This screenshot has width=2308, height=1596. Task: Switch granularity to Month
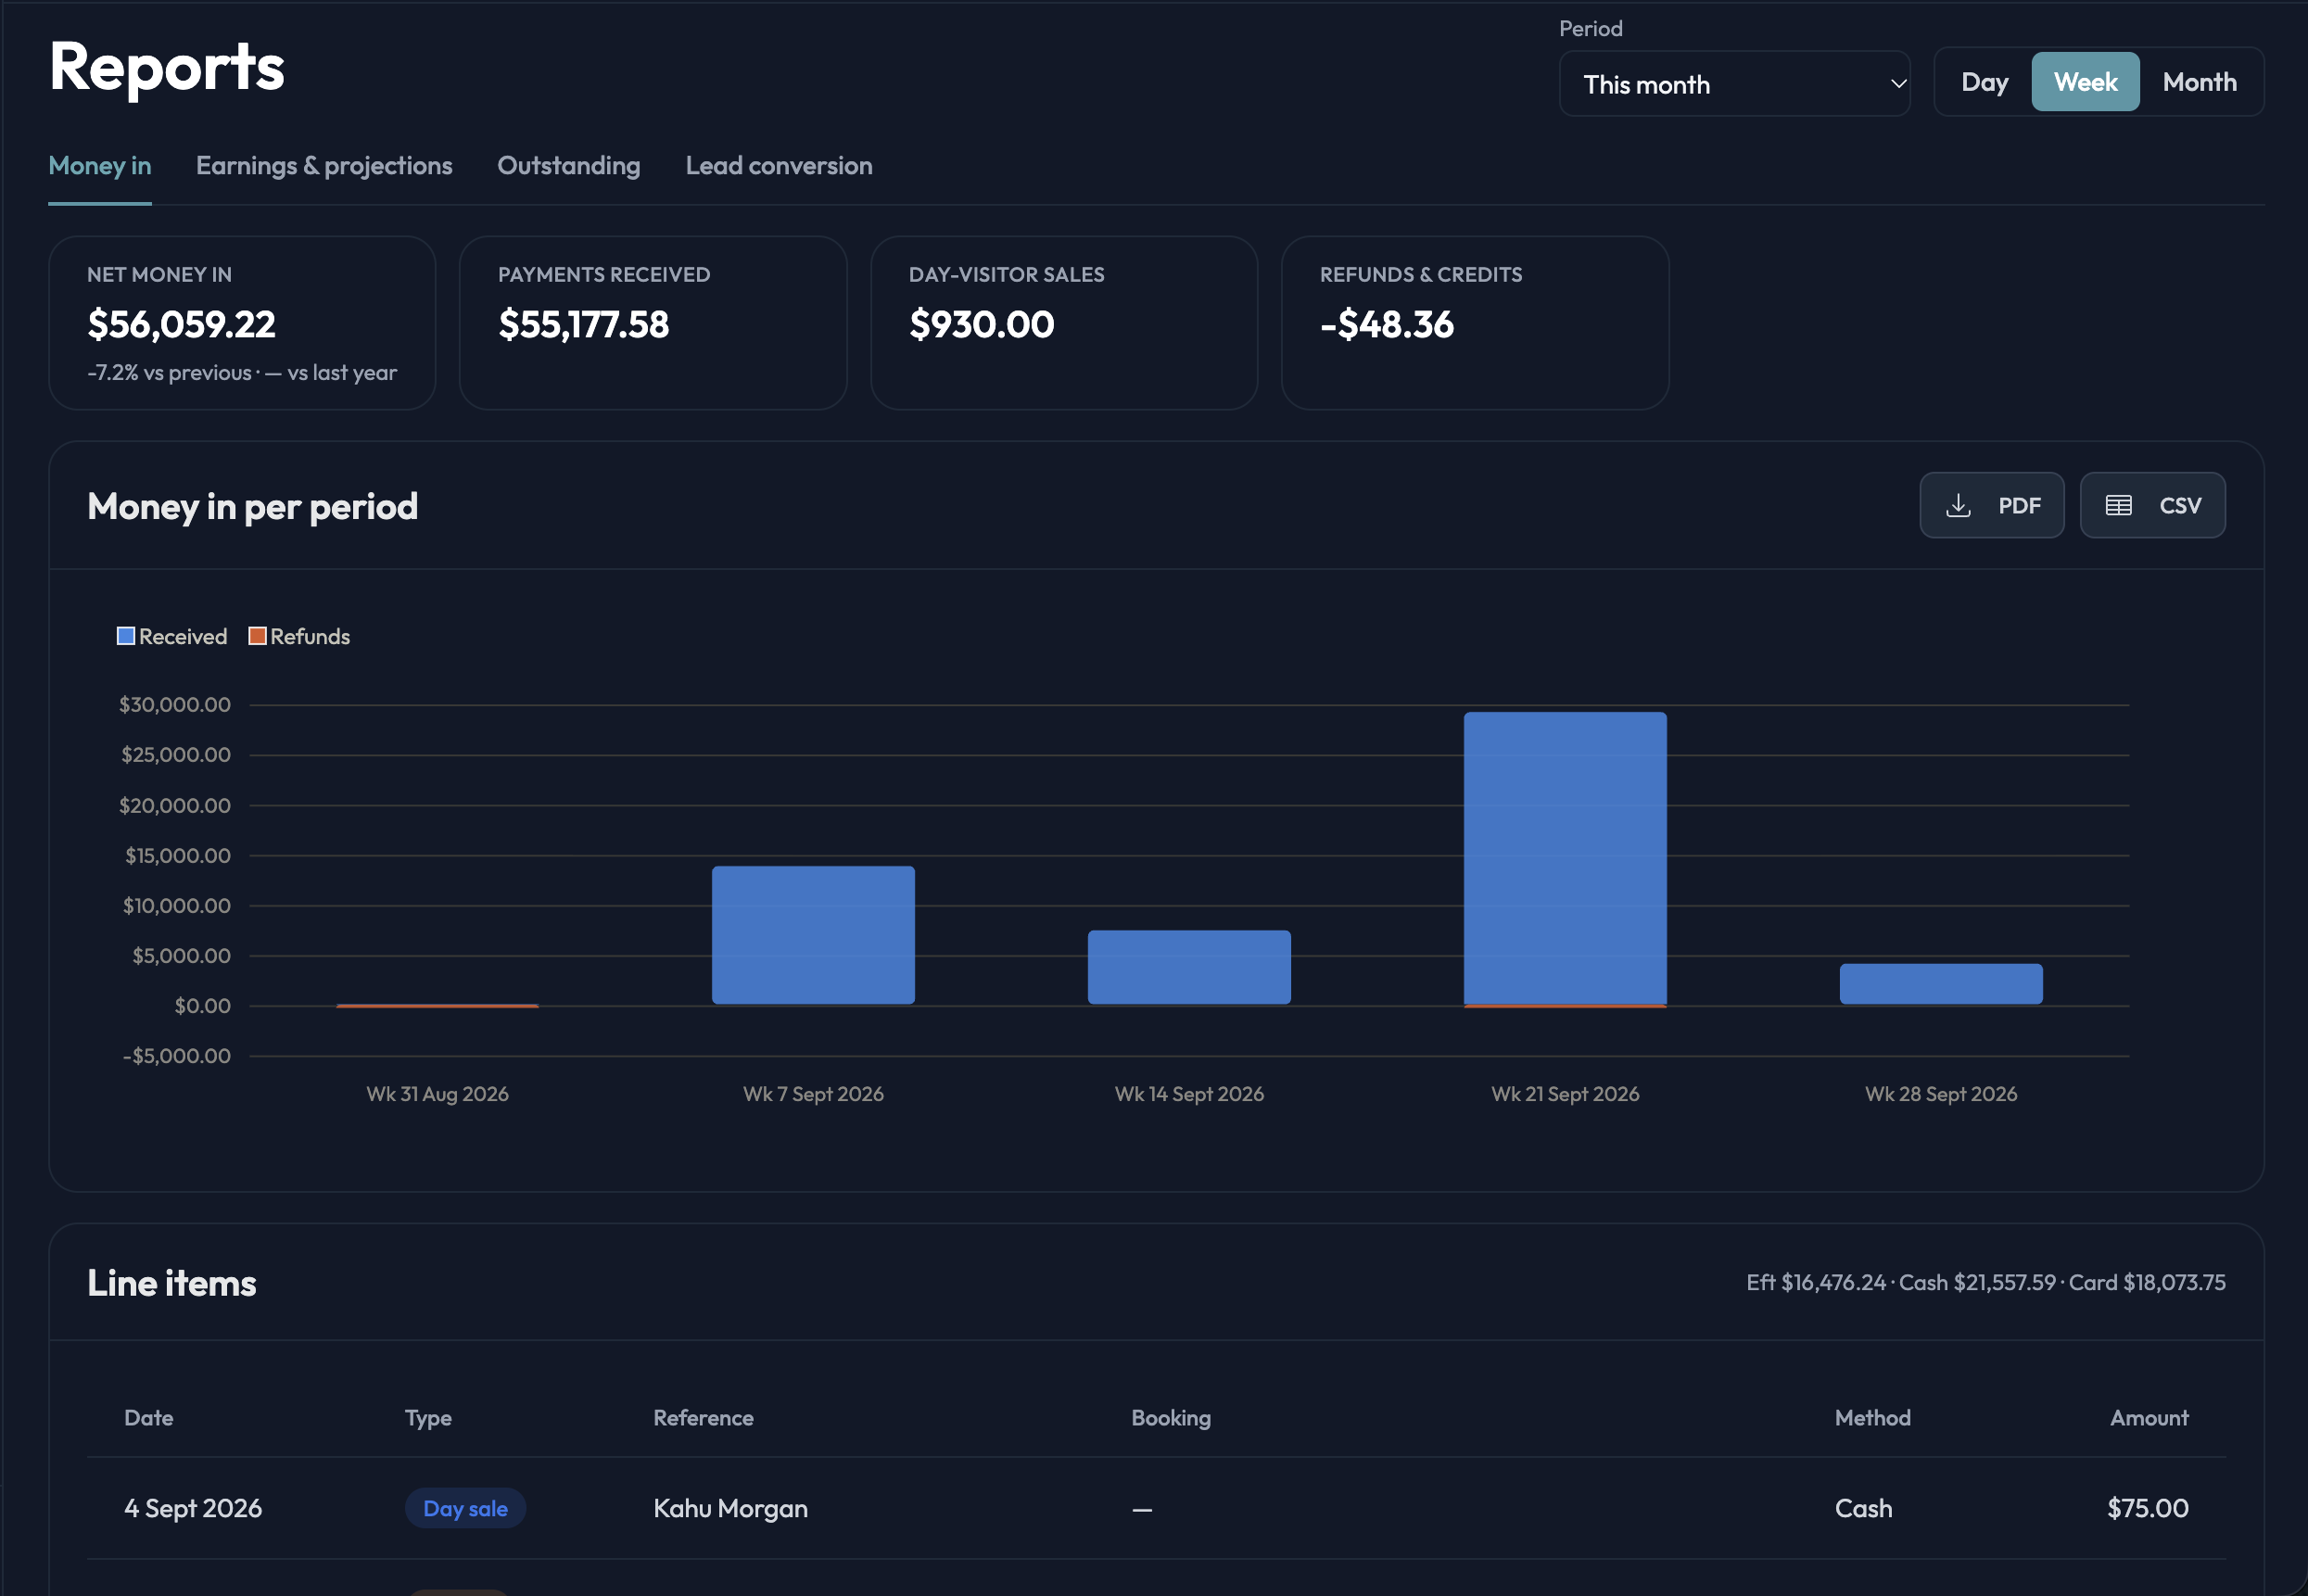coord(2199,82)
